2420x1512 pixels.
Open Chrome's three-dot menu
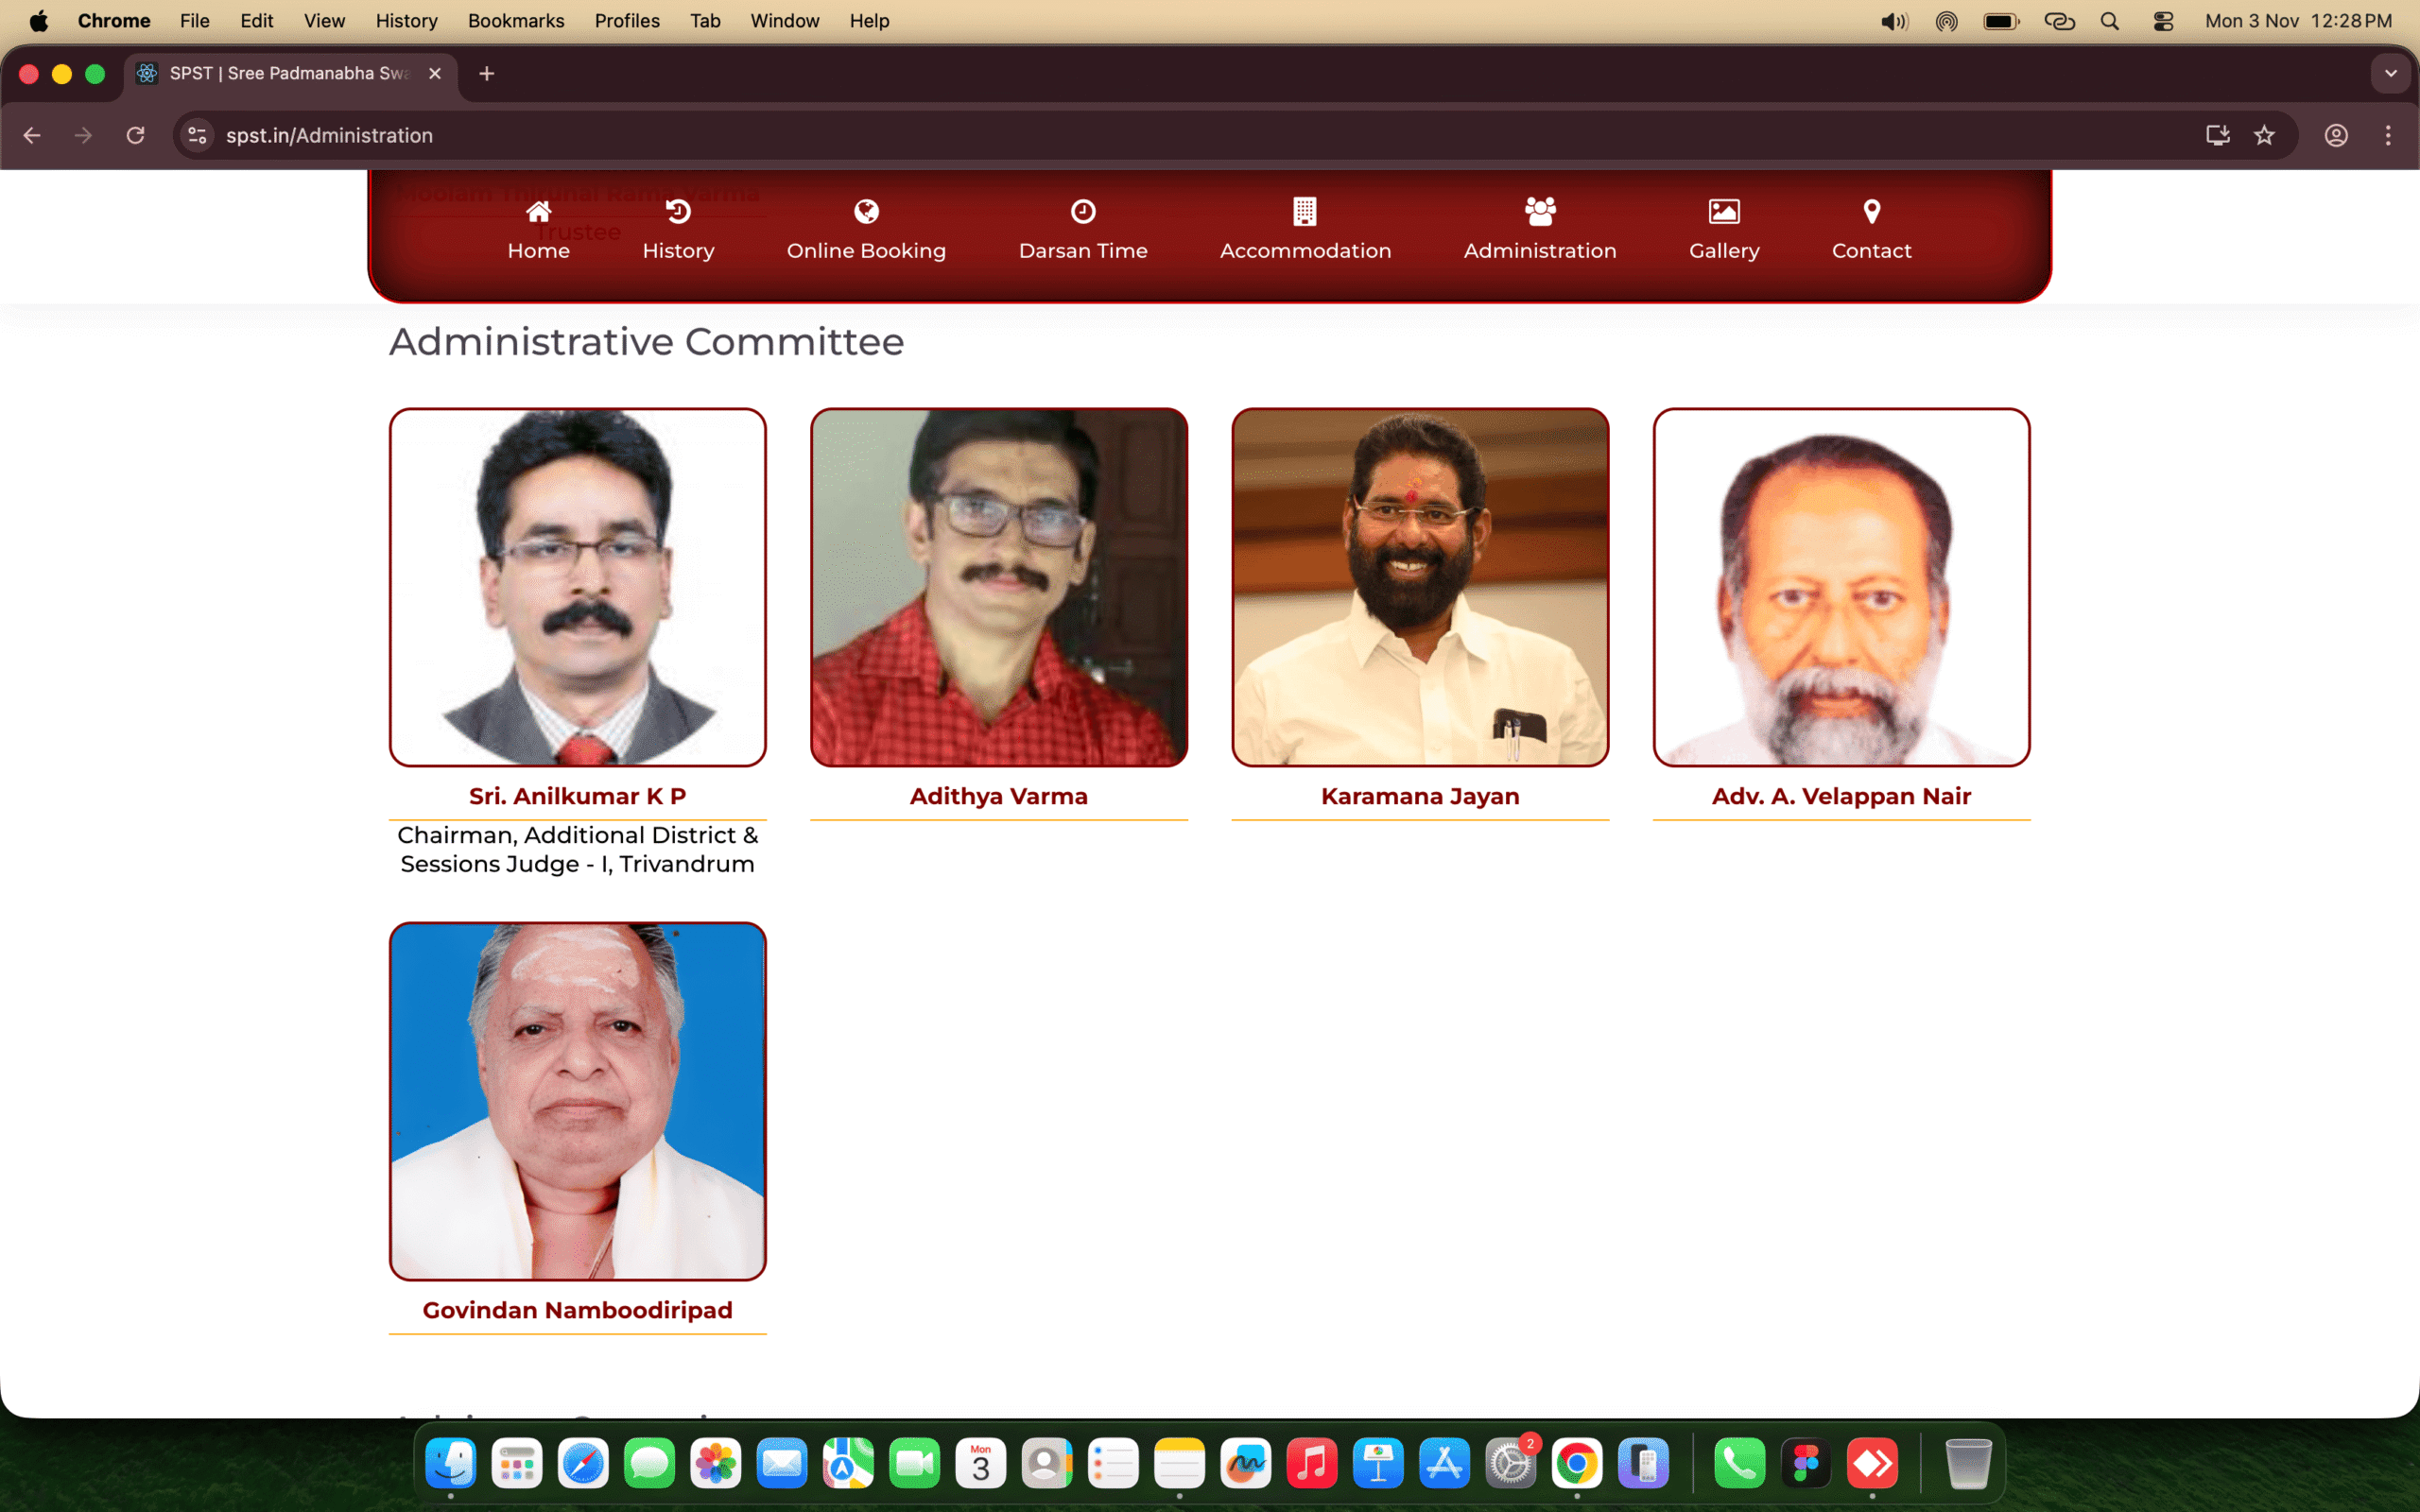tap(2388, 135)
